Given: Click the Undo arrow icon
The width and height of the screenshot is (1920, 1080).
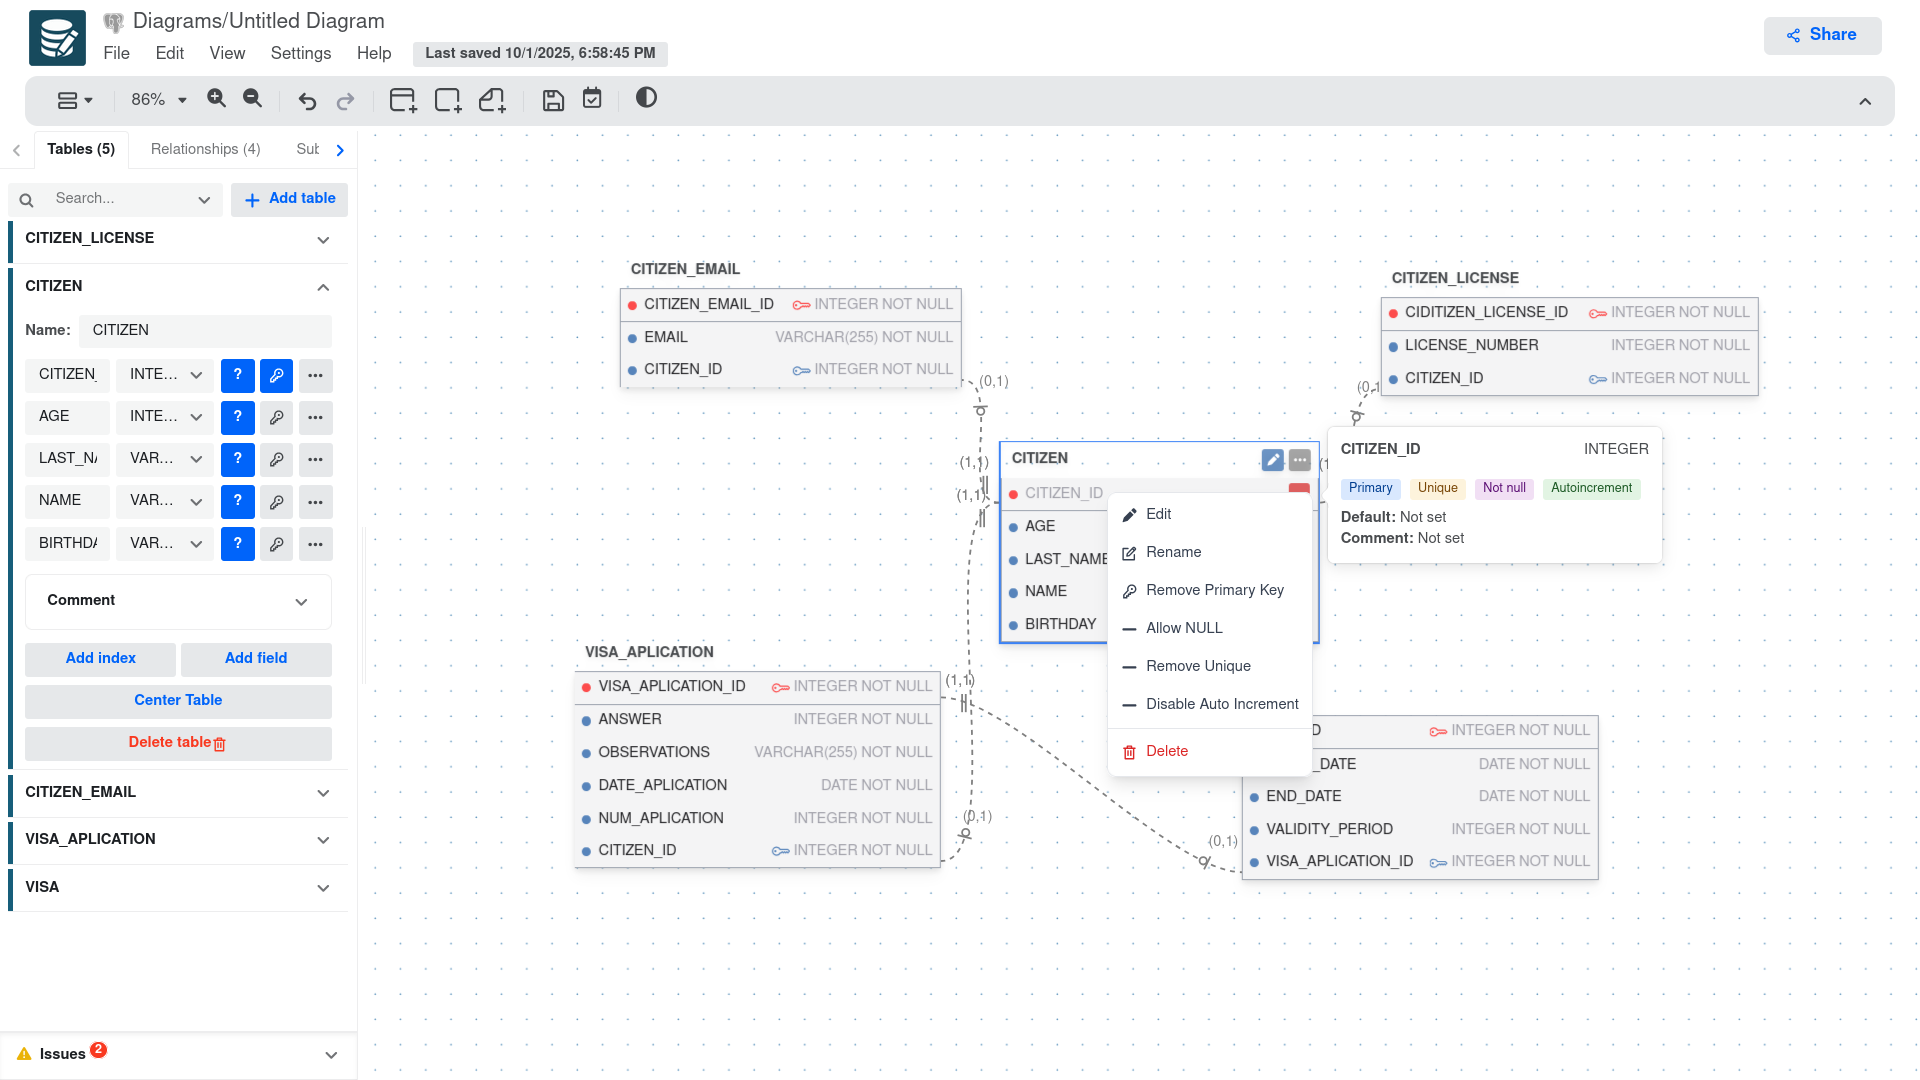Looking at the screenshot, I should [307, 101].
